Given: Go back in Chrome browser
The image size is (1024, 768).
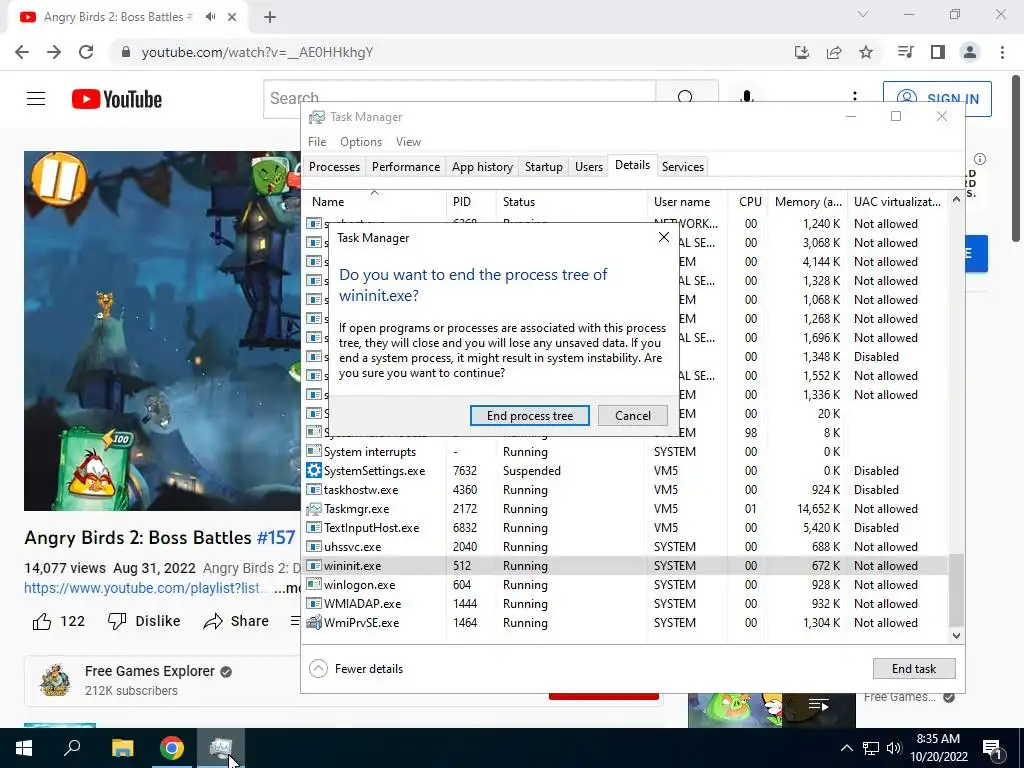Looking at the screenshot, I should [x=22, y=52].
